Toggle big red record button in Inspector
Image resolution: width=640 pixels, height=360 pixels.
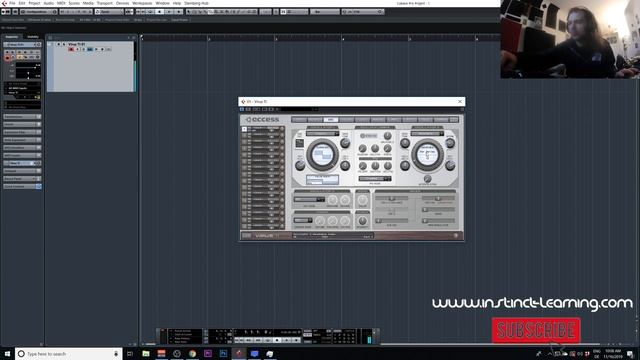pos(7,58)
